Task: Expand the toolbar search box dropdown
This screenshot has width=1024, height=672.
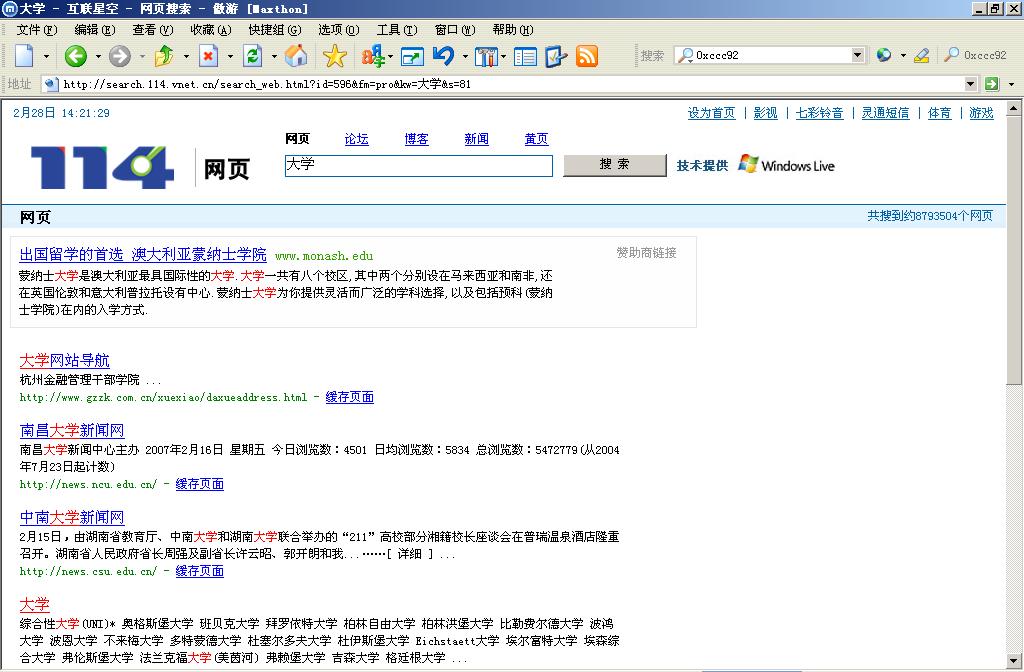Action: point(857,56)
